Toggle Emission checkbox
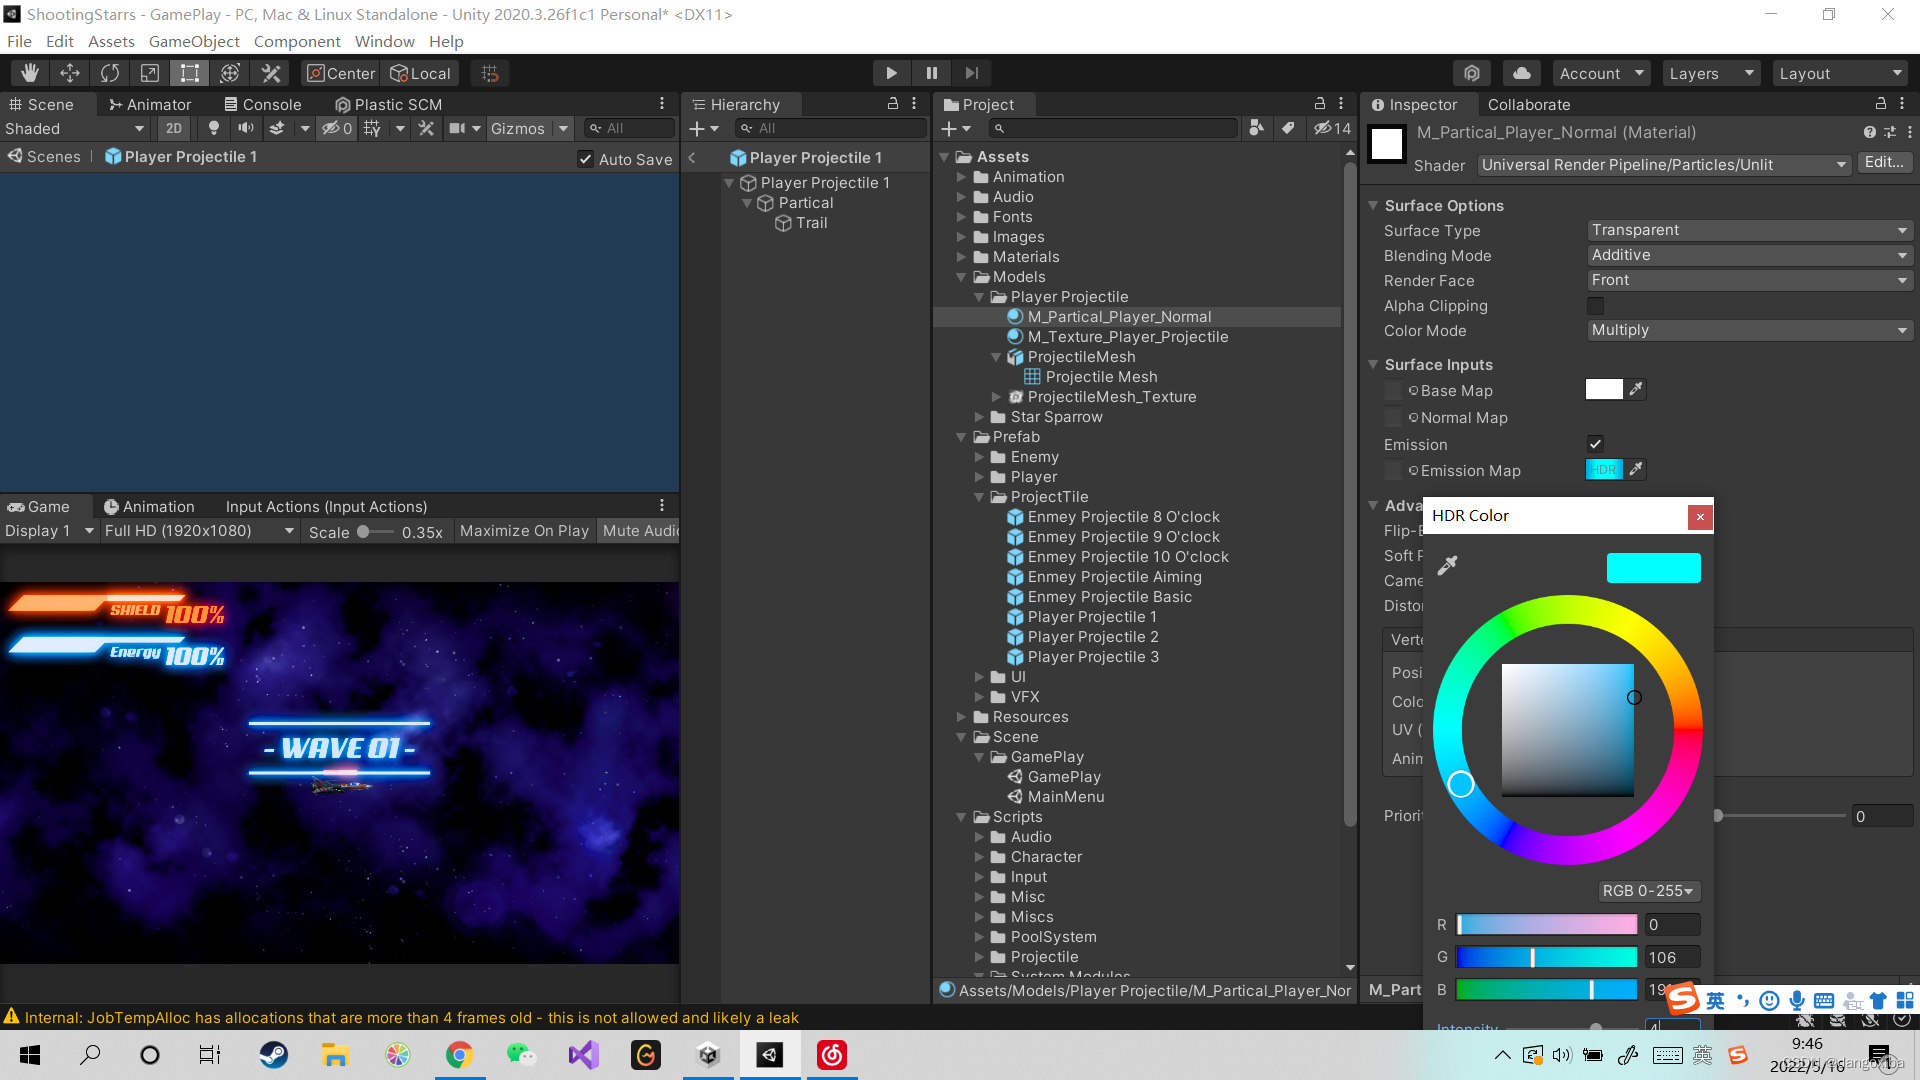This screenshot has width=1920, height=1080. (1595, 444)
